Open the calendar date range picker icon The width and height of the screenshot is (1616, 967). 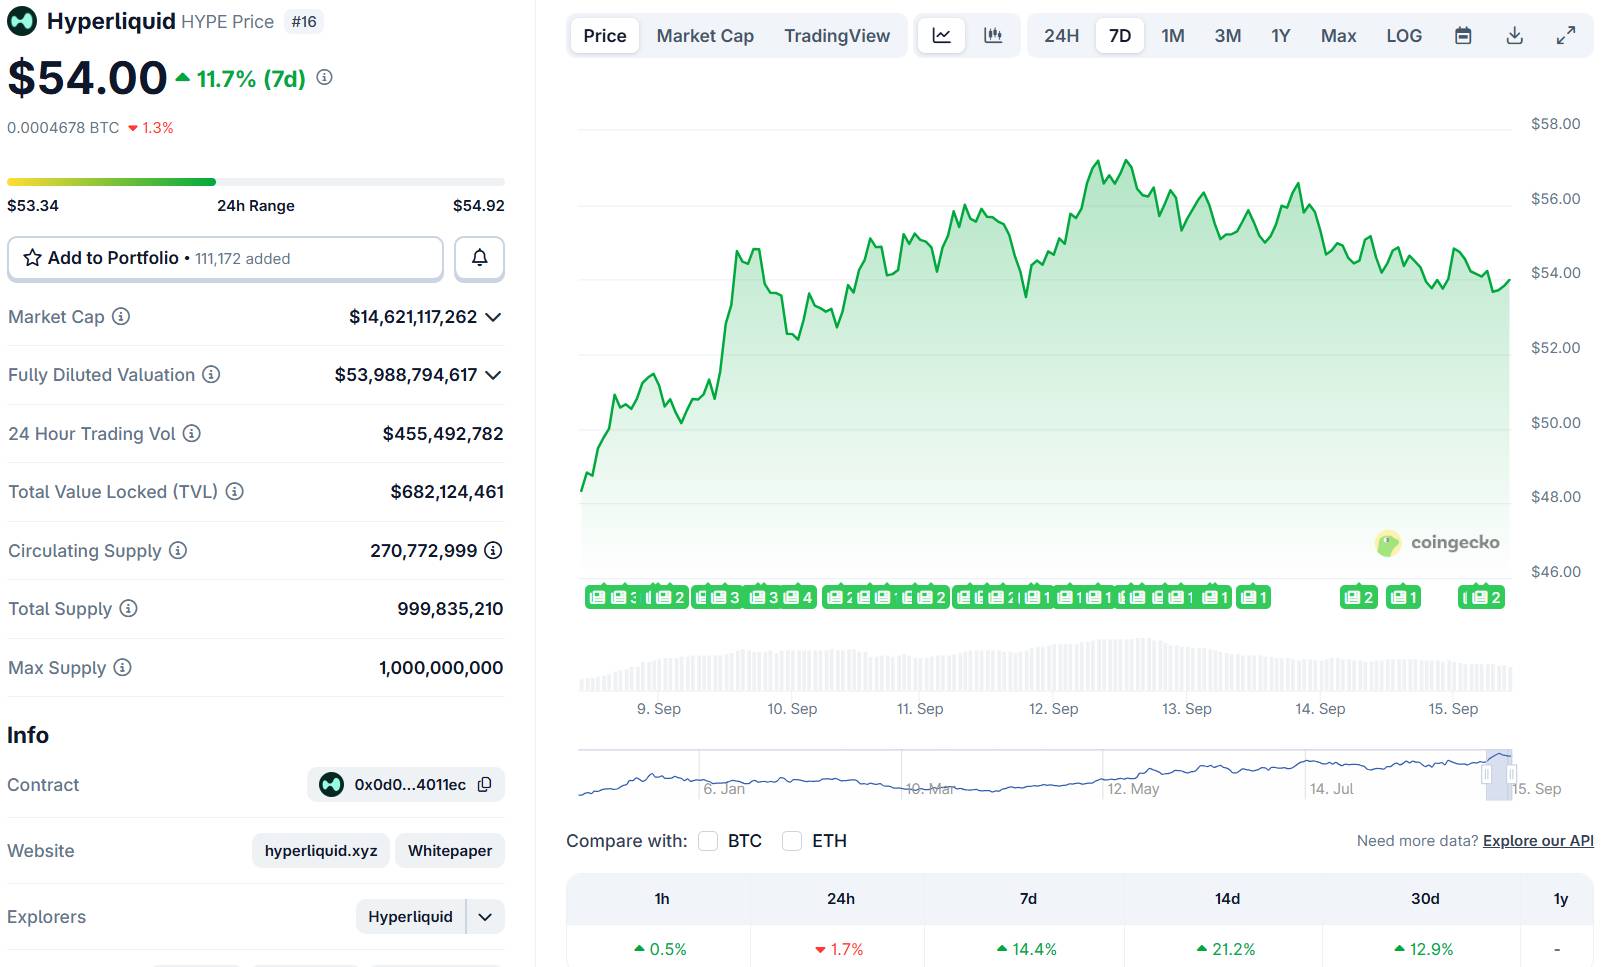[1463, 36]
